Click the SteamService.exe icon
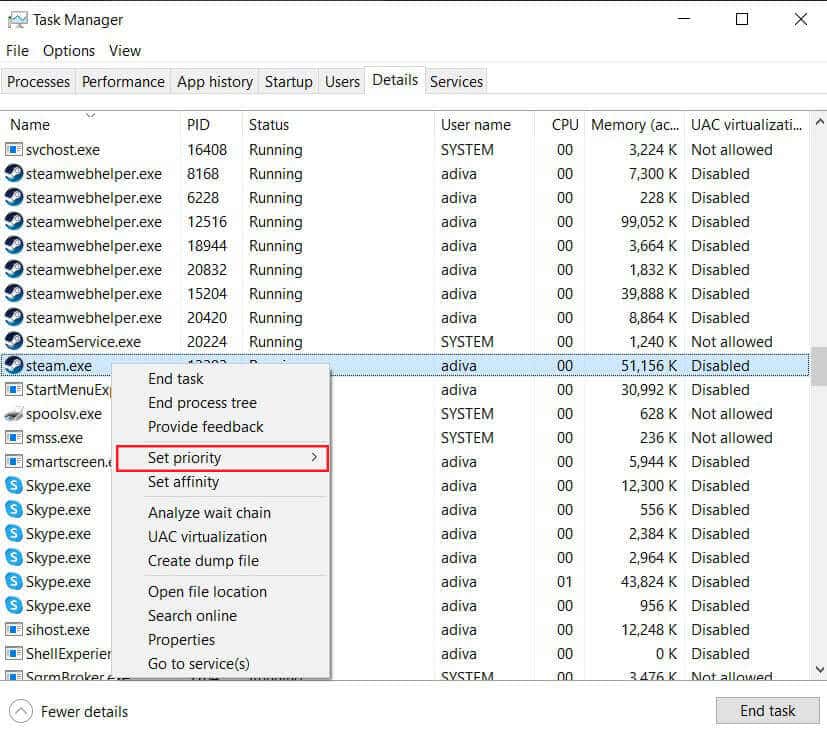827x741 pixels. [14, 342]
